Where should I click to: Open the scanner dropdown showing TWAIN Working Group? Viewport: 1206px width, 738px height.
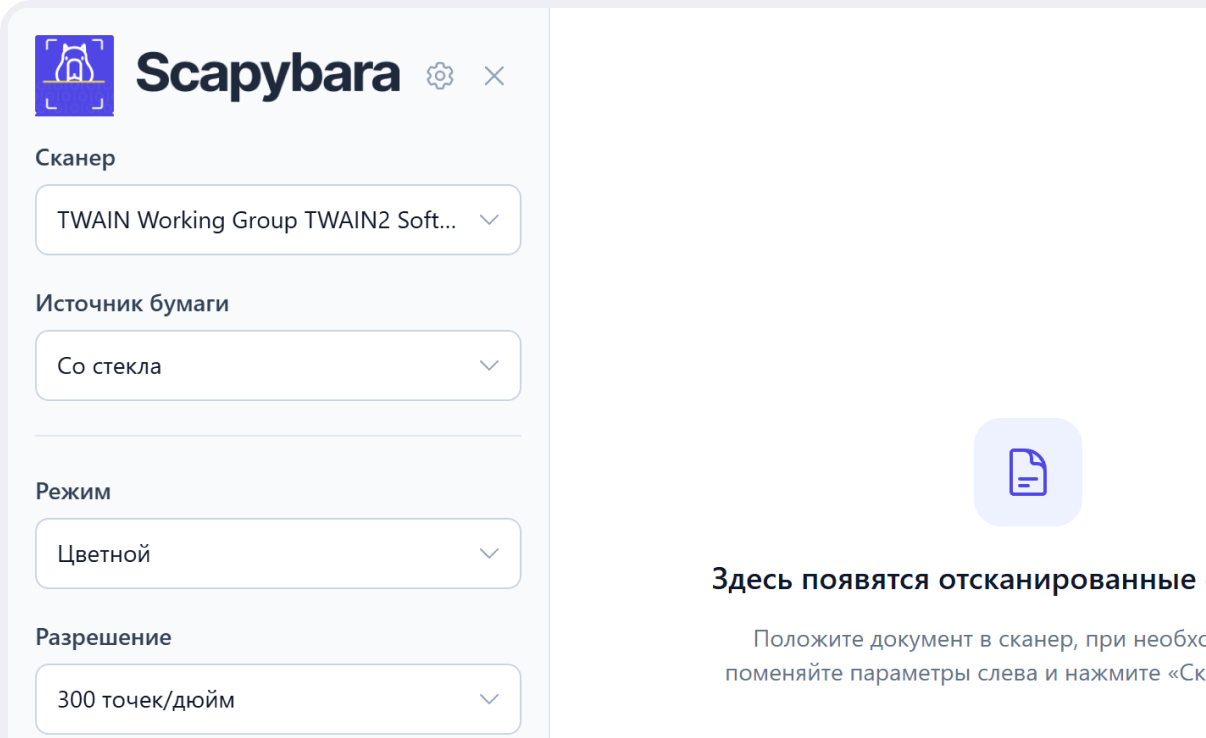[278, 220]
